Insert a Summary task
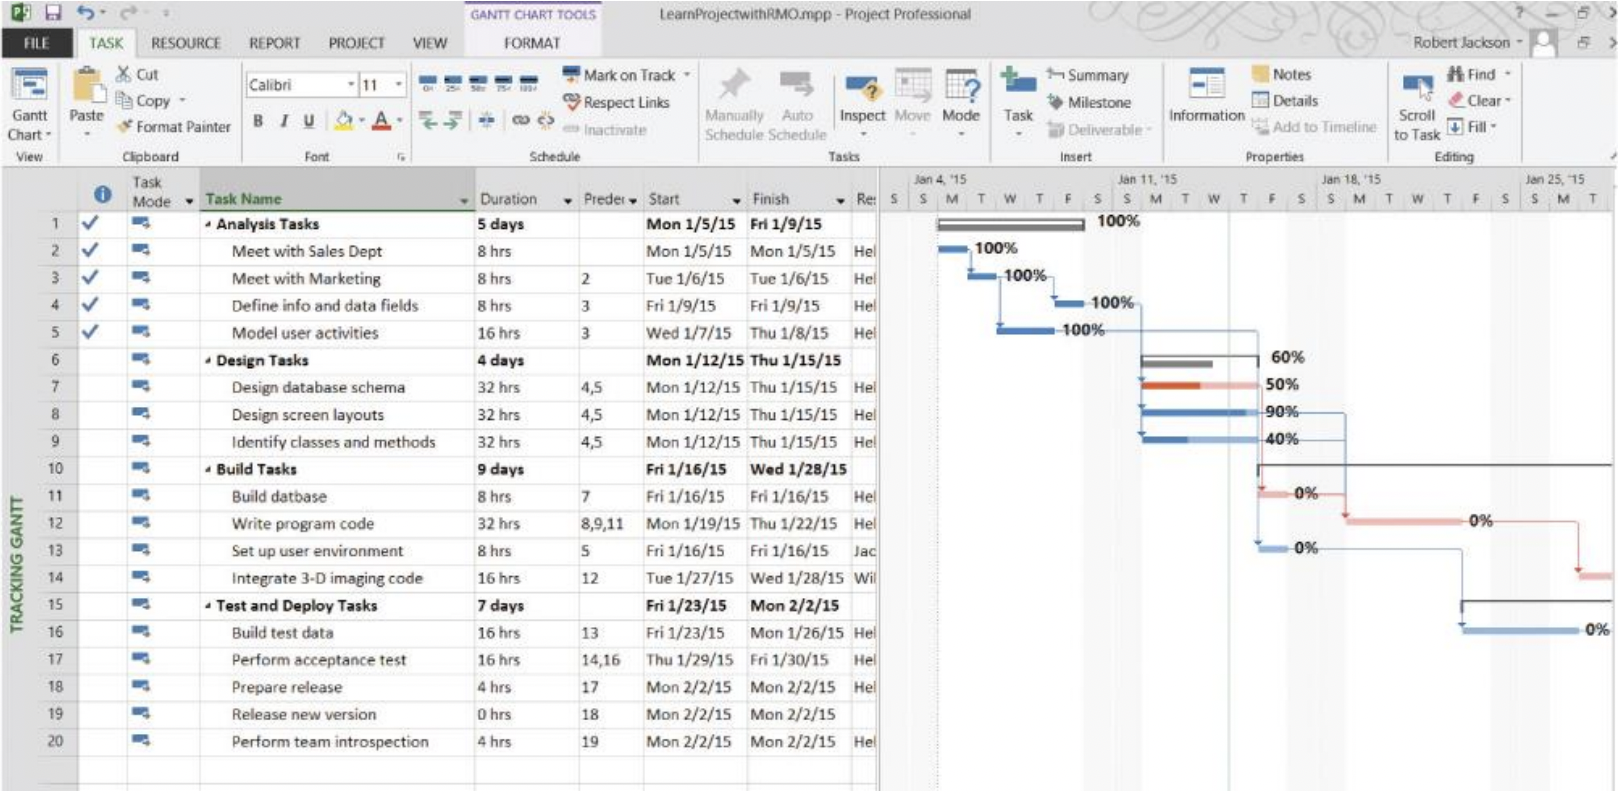Screen dimensions: 1618x794 (1088, 75)
